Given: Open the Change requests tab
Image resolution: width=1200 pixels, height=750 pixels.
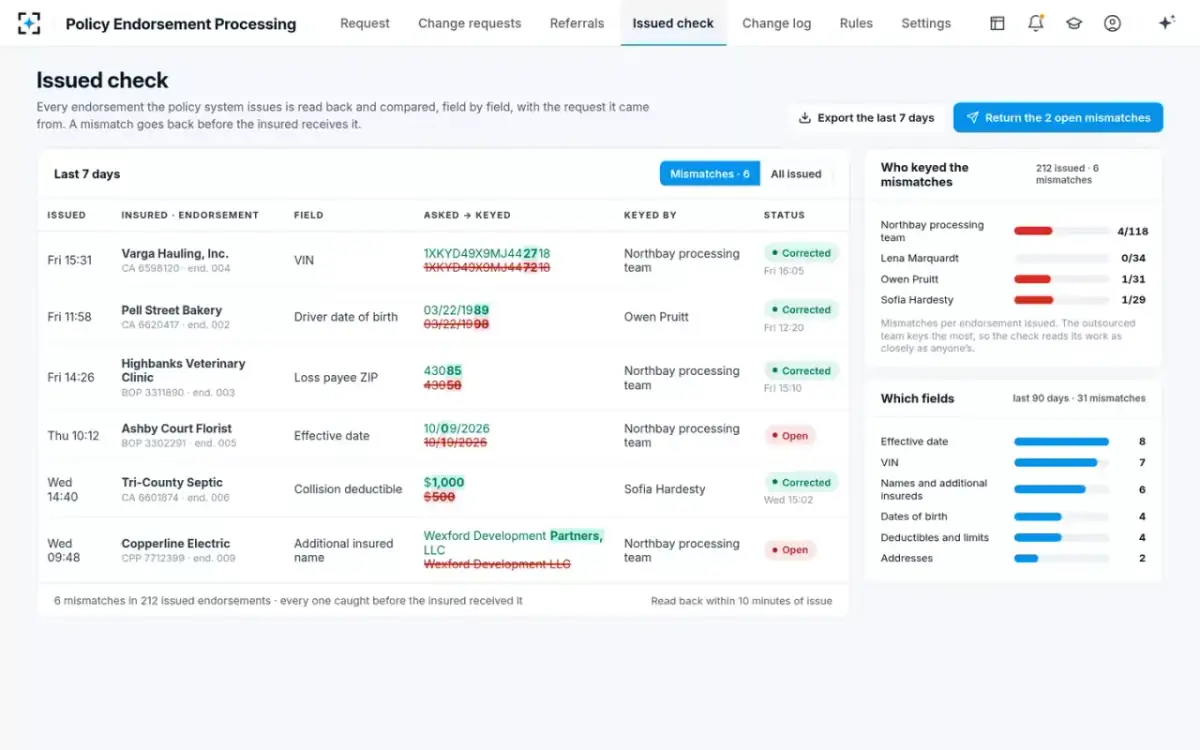Looking at the screenshot, I should [470, 23].
